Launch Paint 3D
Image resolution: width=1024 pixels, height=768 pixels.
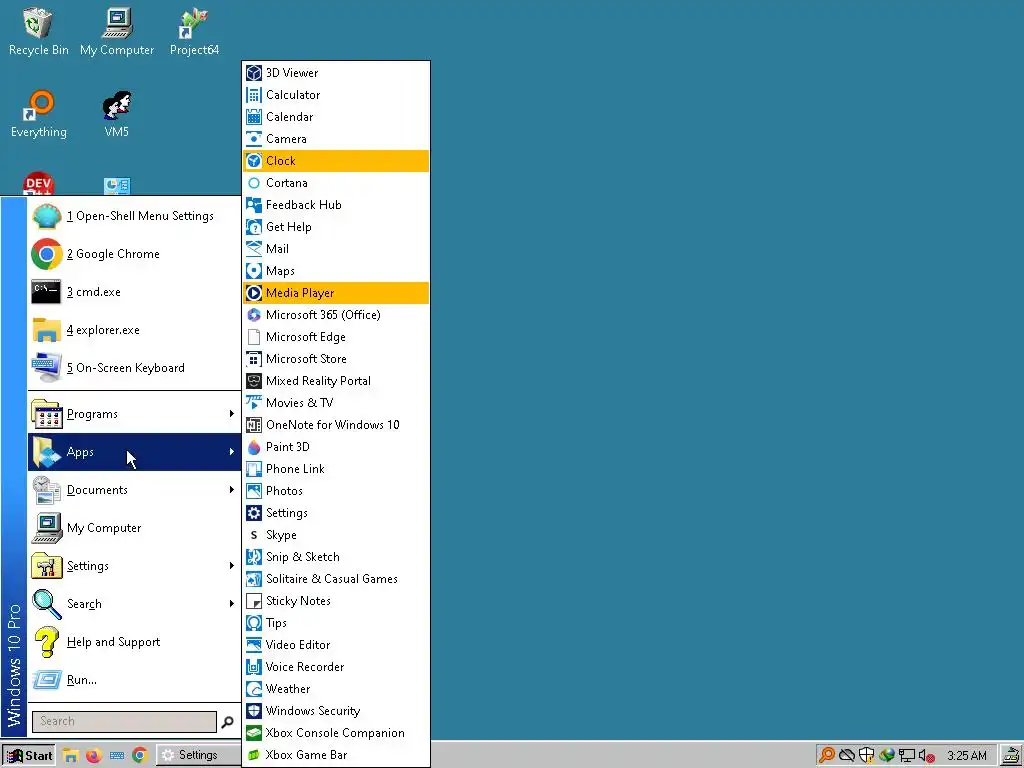pyautogui.click(x=336, y=447)
